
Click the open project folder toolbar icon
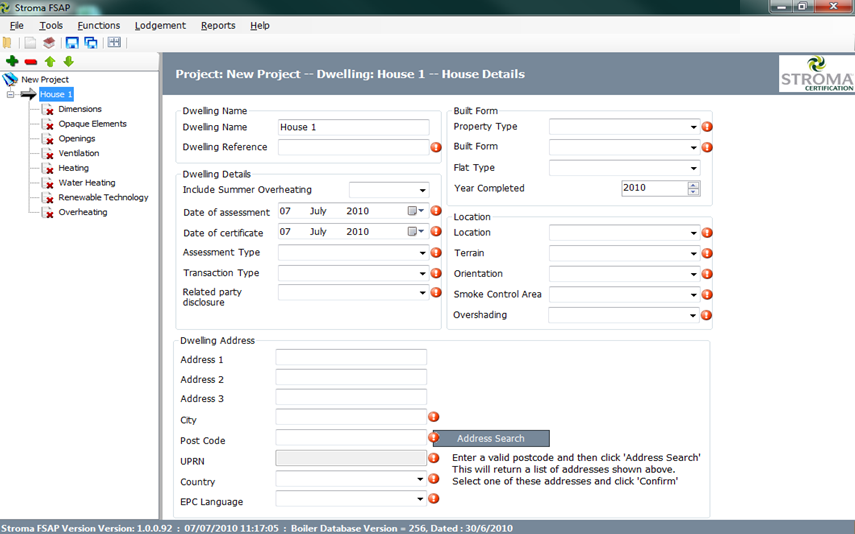point(7,43)
